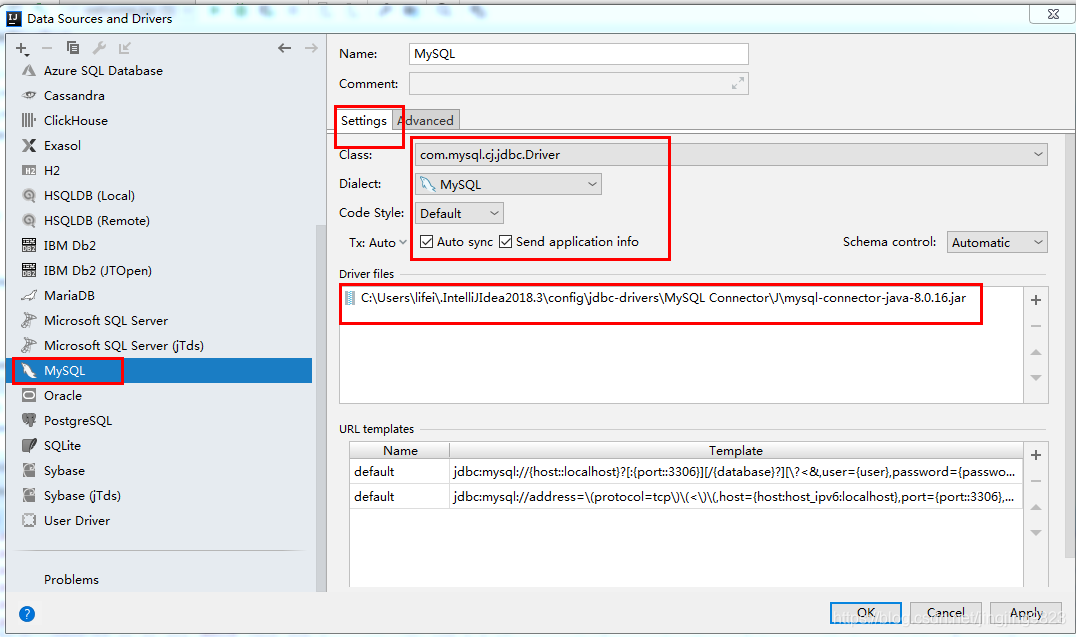
Task: Open help with question mark icon
Action: click(x=27, y=614)
